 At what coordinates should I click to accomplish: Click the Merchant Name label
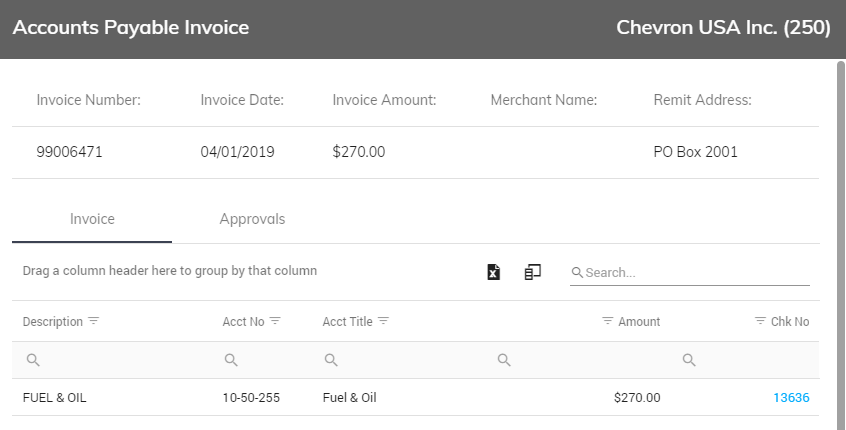(544, 100)
